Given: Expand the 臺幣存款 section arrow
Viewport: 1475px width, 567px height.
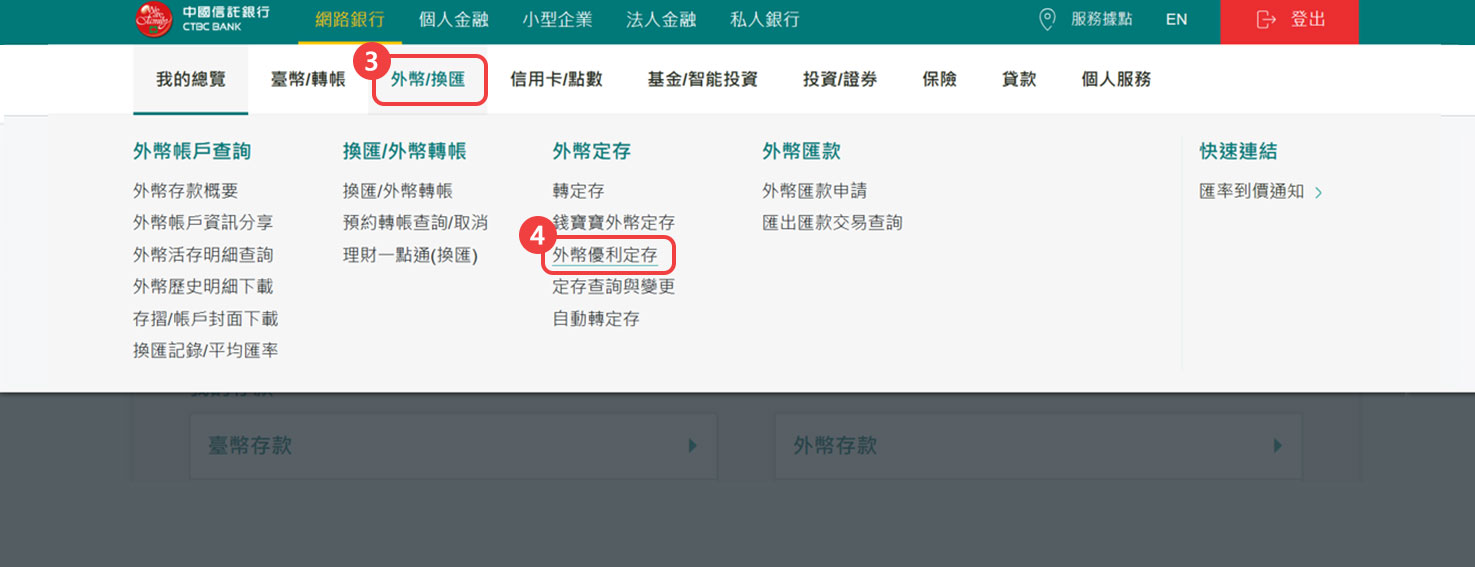Looking at the screenshot, I should coord(692,446).
